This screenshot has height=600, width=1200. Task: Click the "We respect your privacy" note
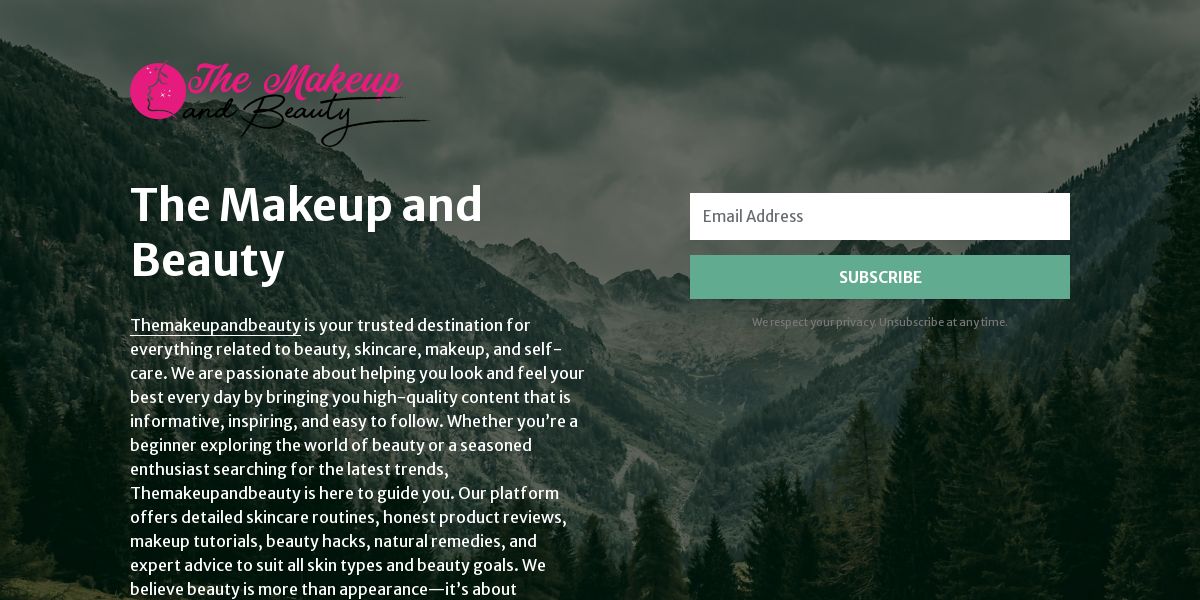tap(813, 322)
